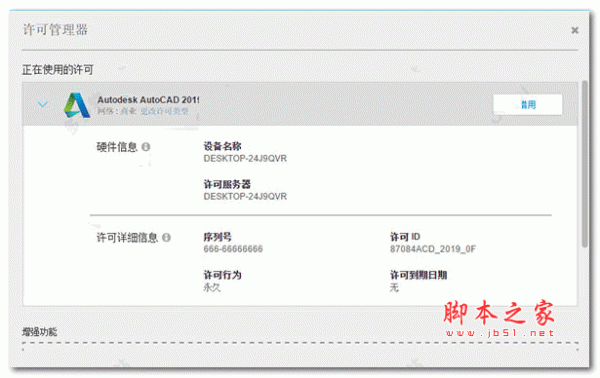The width and height of the screenshot is (600, 378).
Task: Click the 网络 : 商业 license type text
Action: point(117,111)
